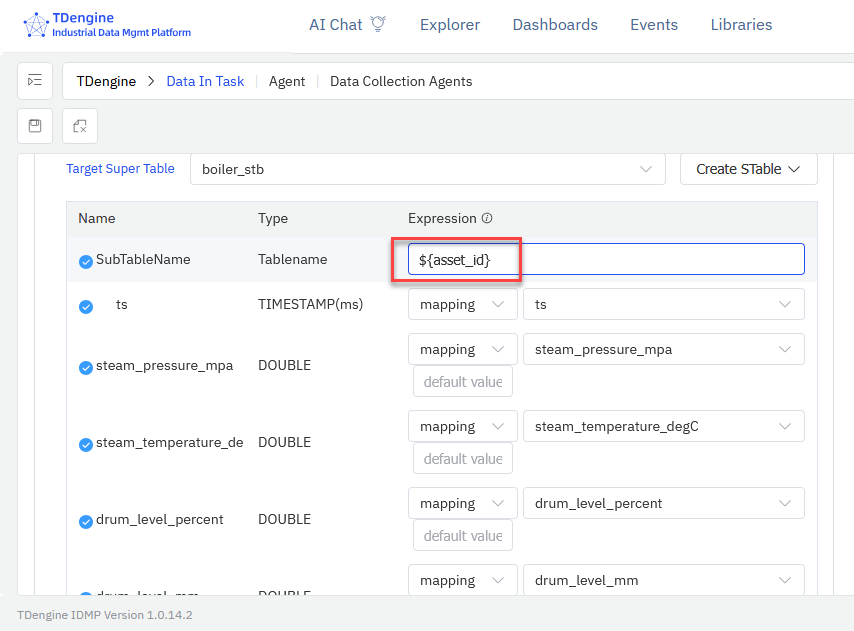Click the save disk icon

[35, 126]
